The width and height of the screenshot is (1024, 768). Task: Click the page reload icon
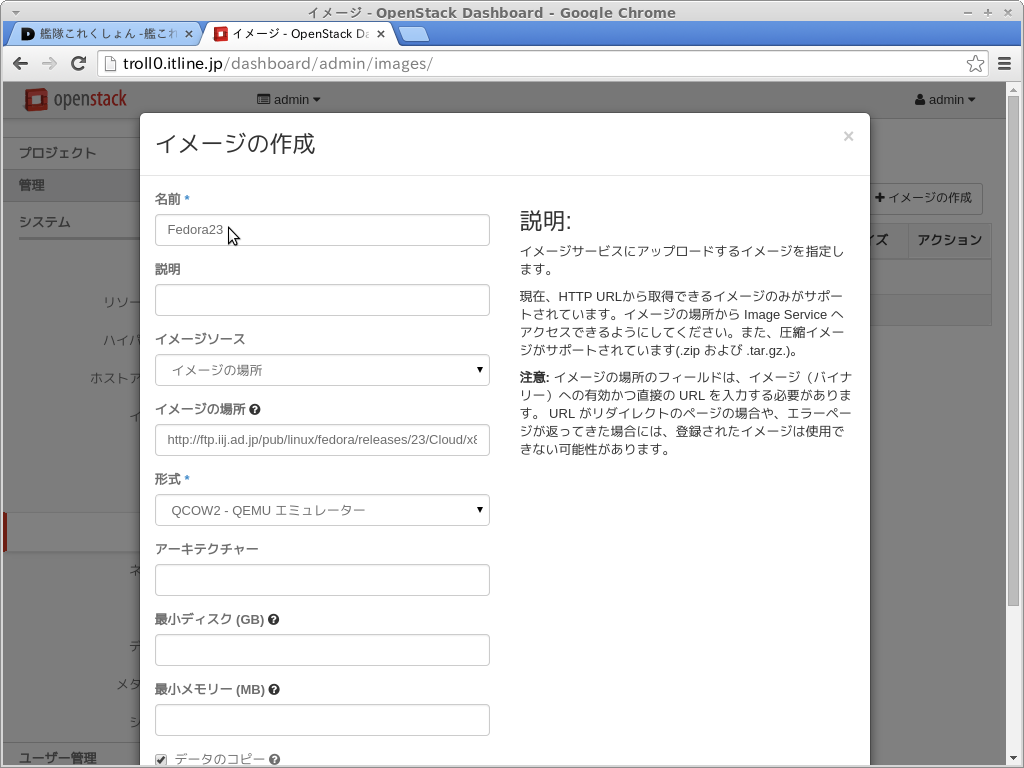[x=78, y=64]
